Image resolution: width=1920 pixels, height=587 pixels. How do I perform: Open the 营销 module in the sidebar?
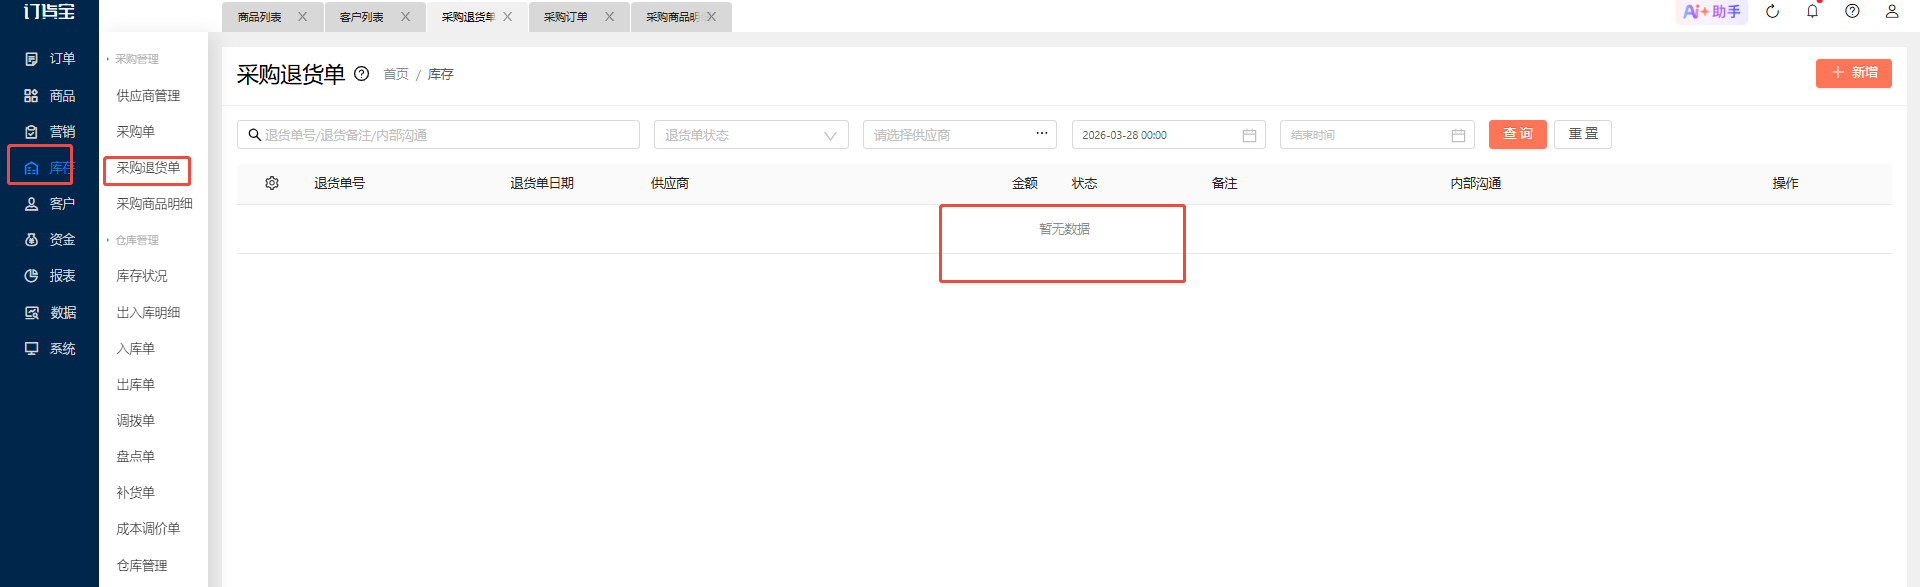tap(50, 132)
